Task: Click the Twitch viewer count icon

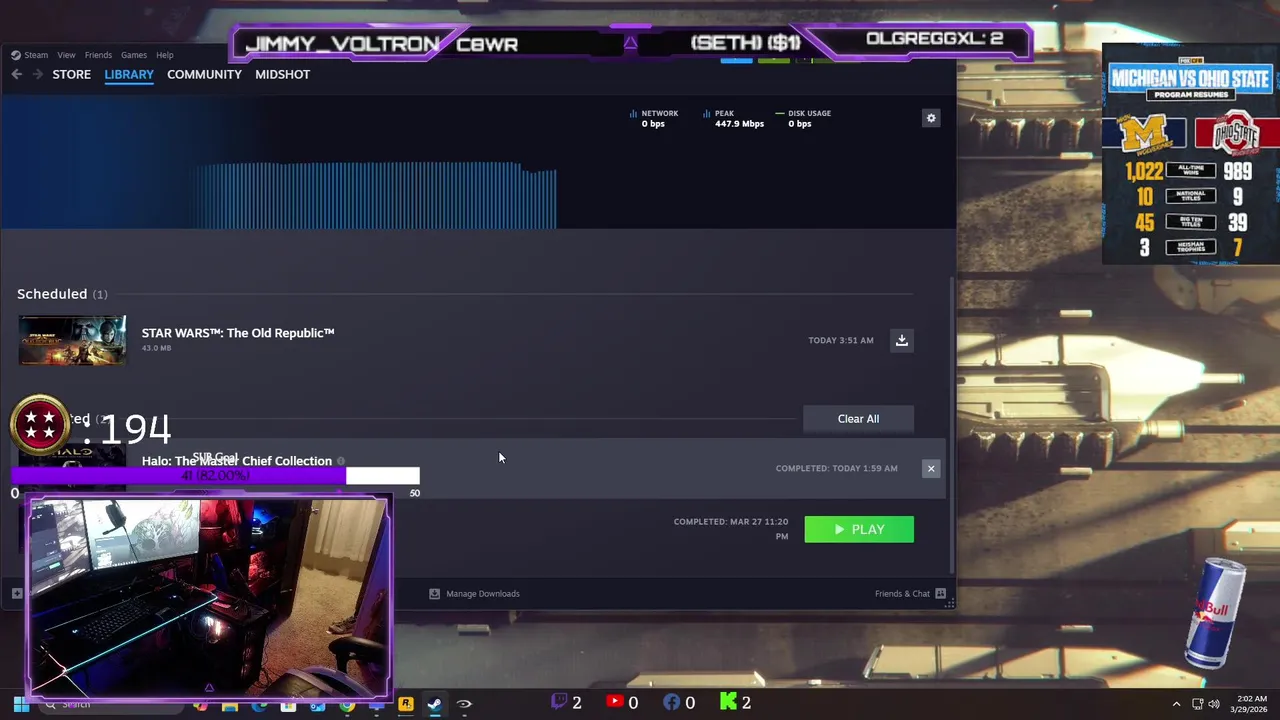Action: [x=560, y=702]
